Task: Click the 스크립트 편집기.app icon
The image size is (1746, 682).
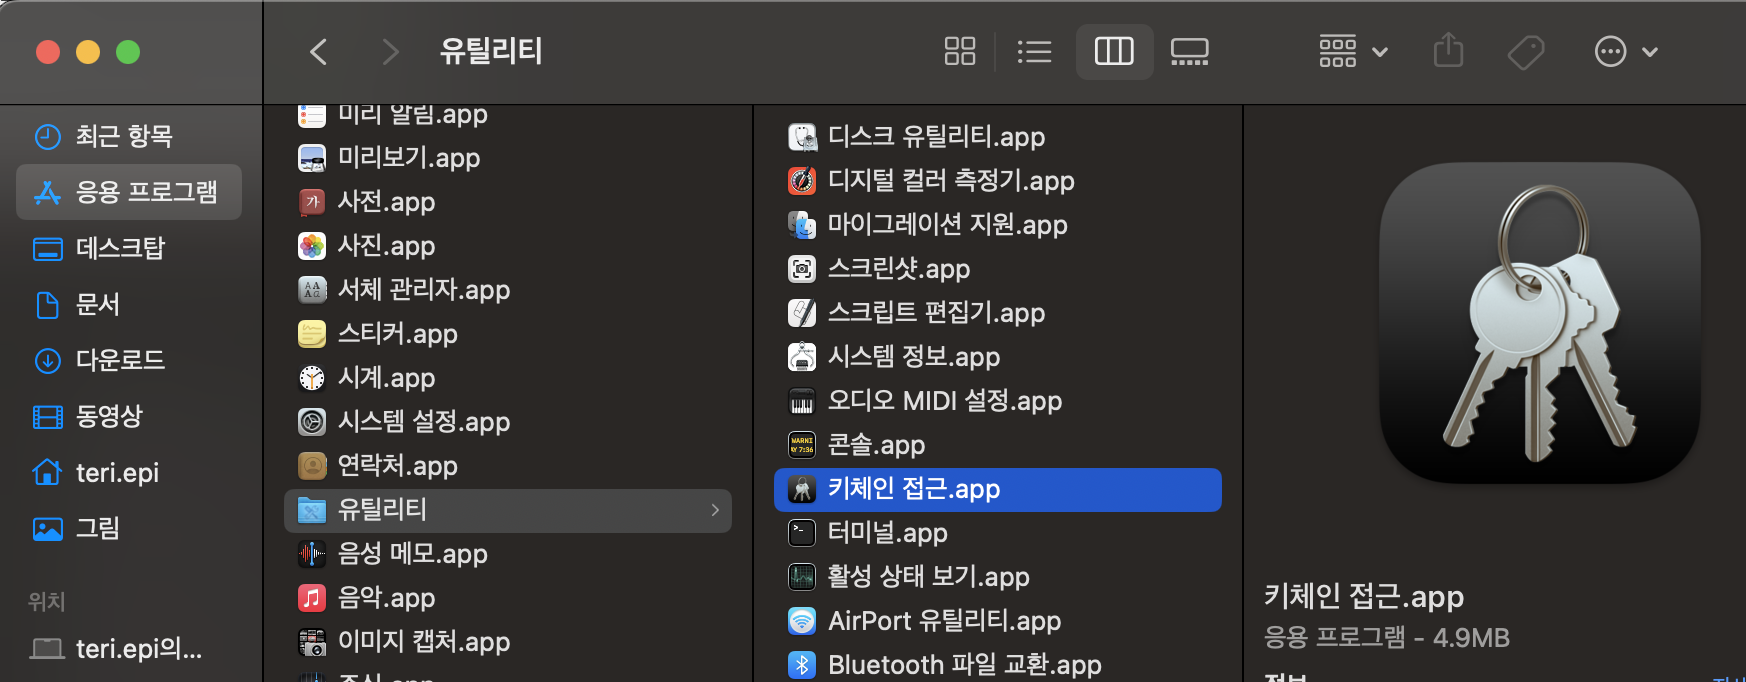Action: click(802, 313)
